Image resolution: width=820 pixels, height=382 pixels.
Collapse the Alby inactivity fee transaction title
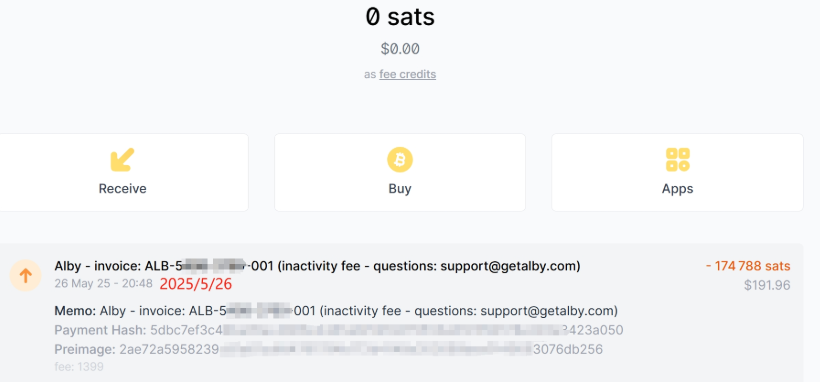point(317,266)
